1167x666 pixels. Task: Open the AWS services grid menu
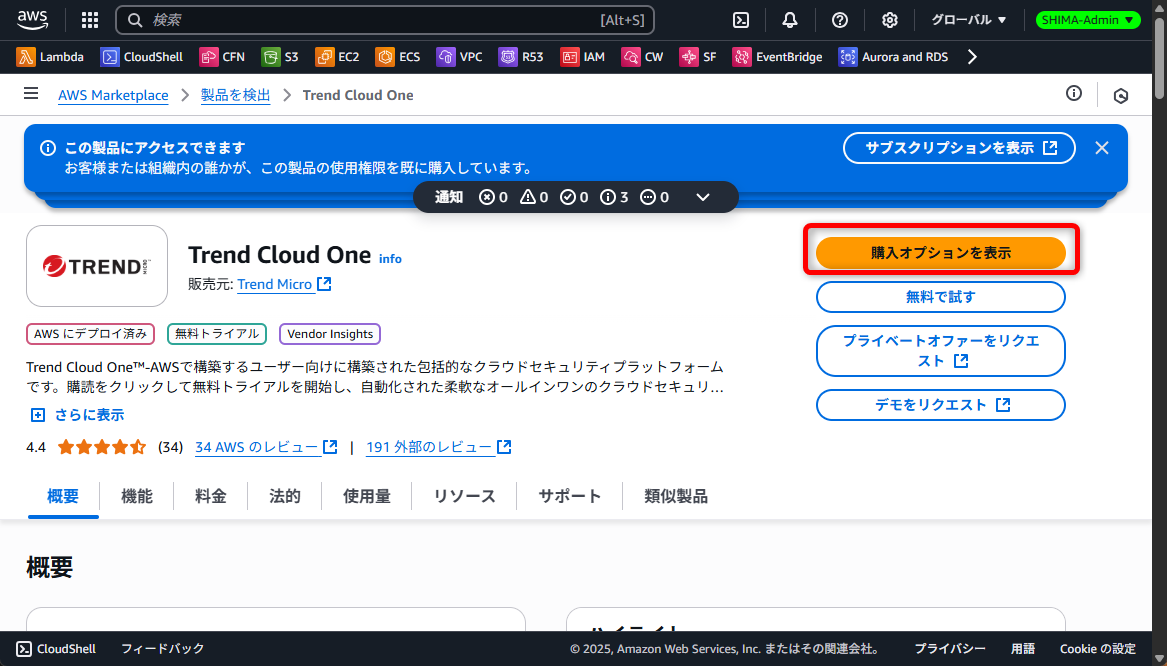coord(89,20)
